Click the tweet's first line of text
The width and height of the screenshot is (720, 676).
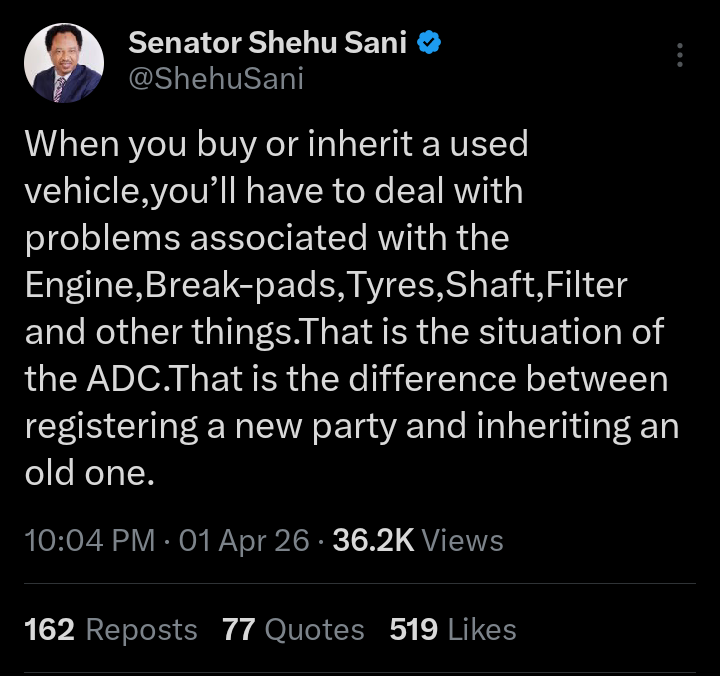pos(276,144)
